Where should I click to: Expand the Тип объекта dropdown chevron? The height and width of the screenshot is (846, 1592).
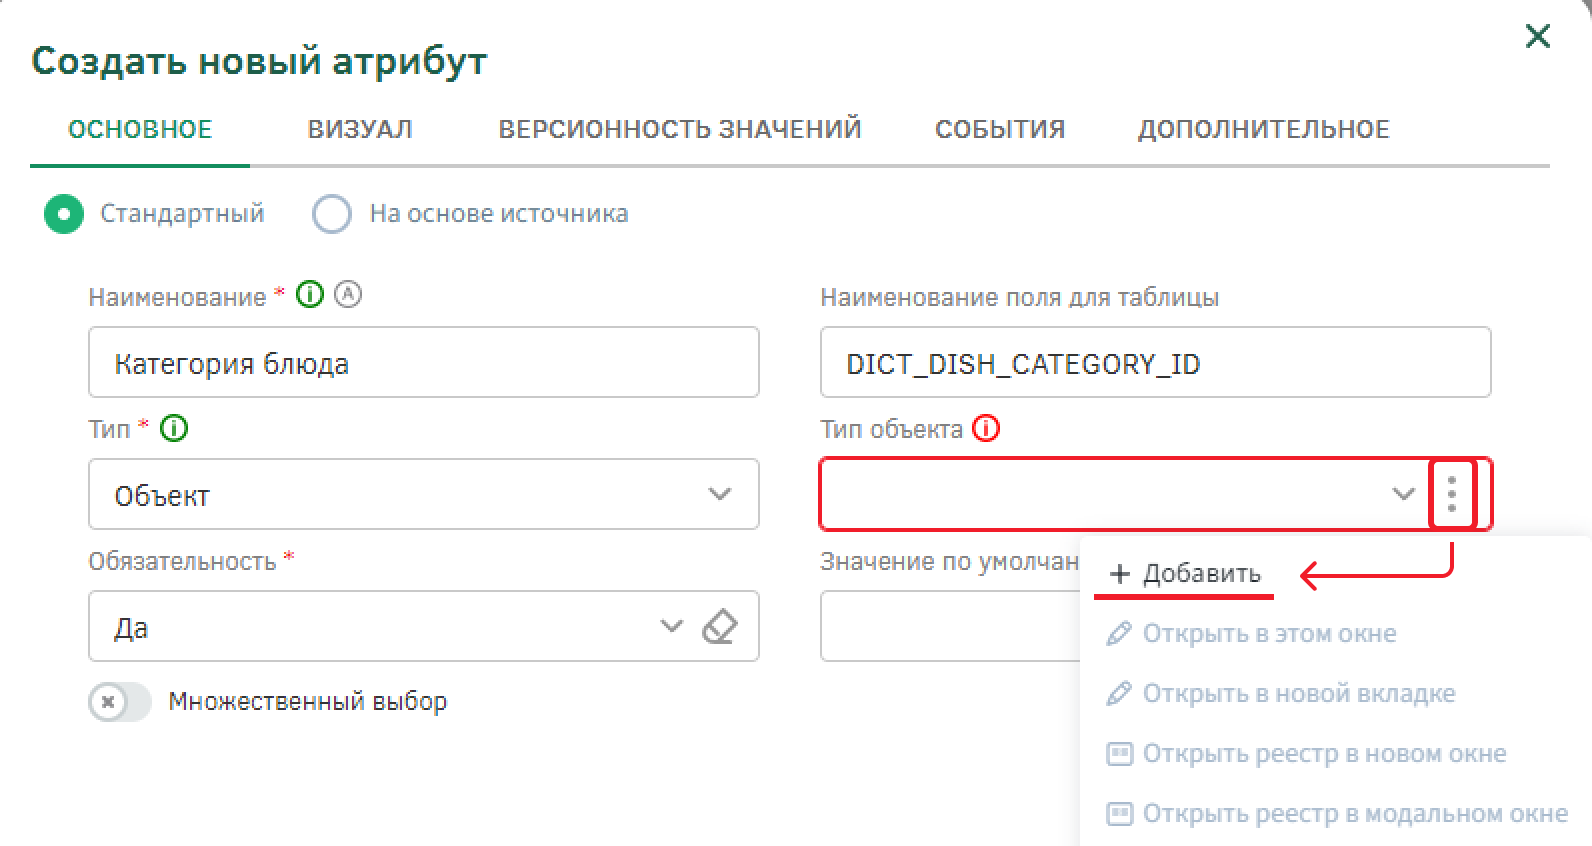[1403, 494]
